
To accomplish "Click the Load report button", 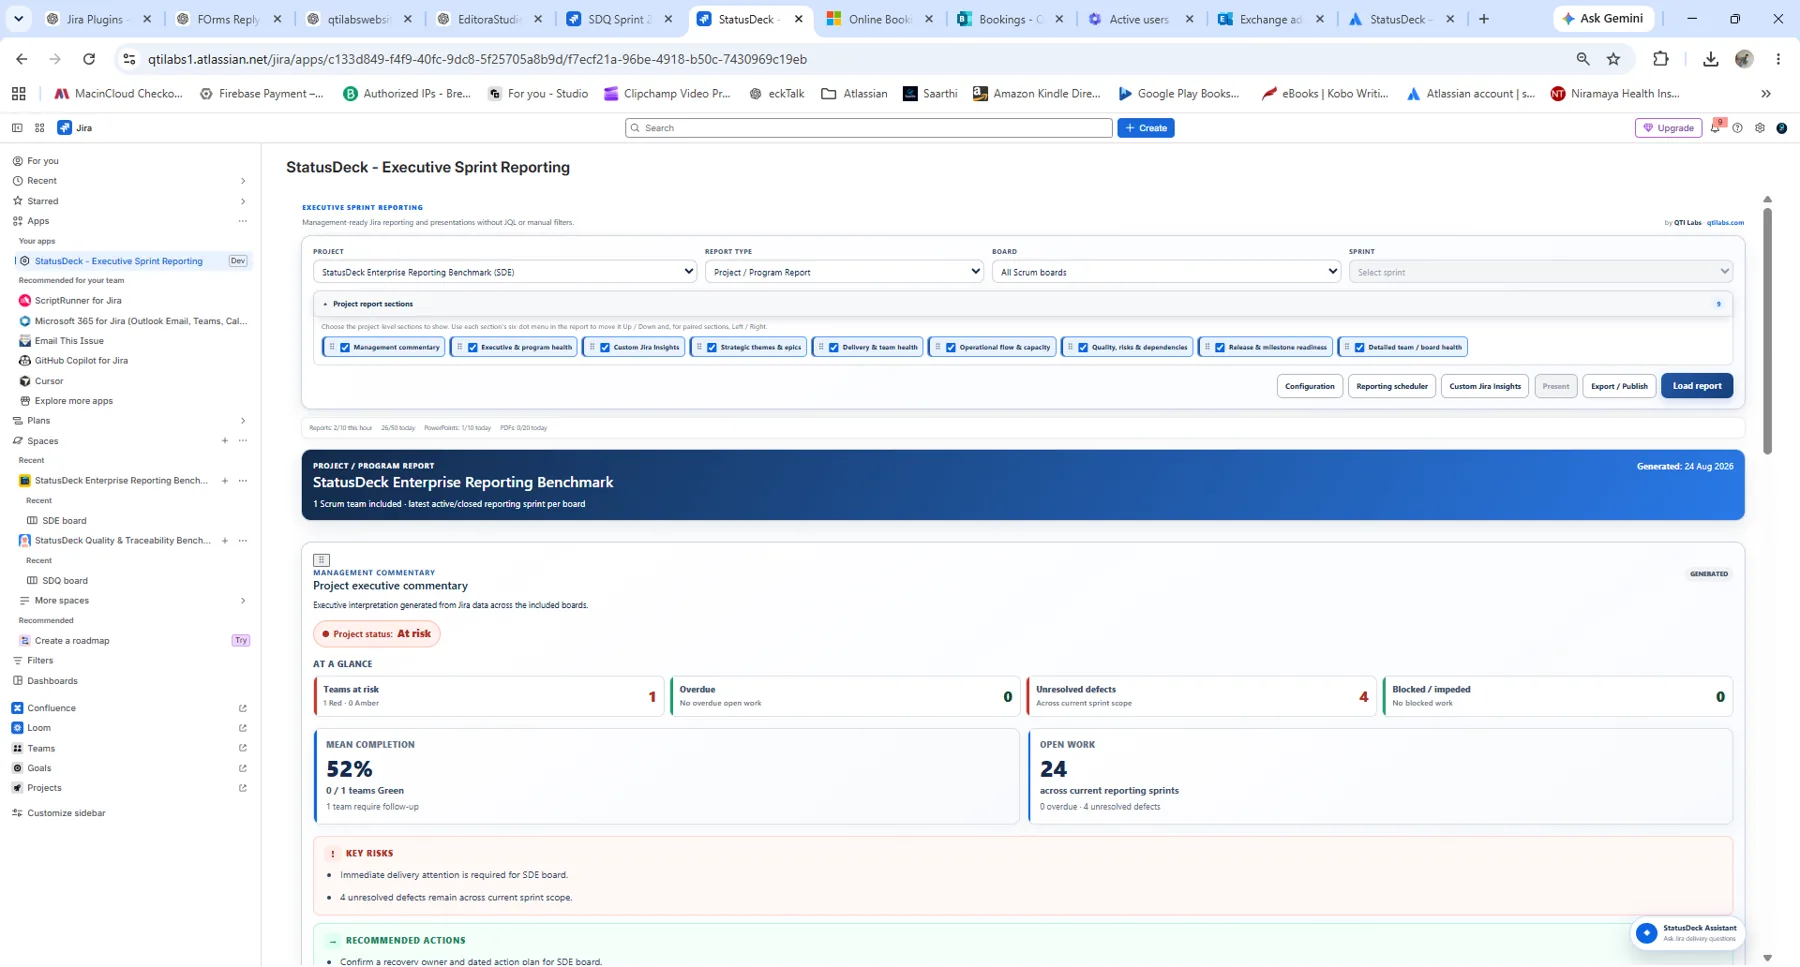I will click(1697, 386).
